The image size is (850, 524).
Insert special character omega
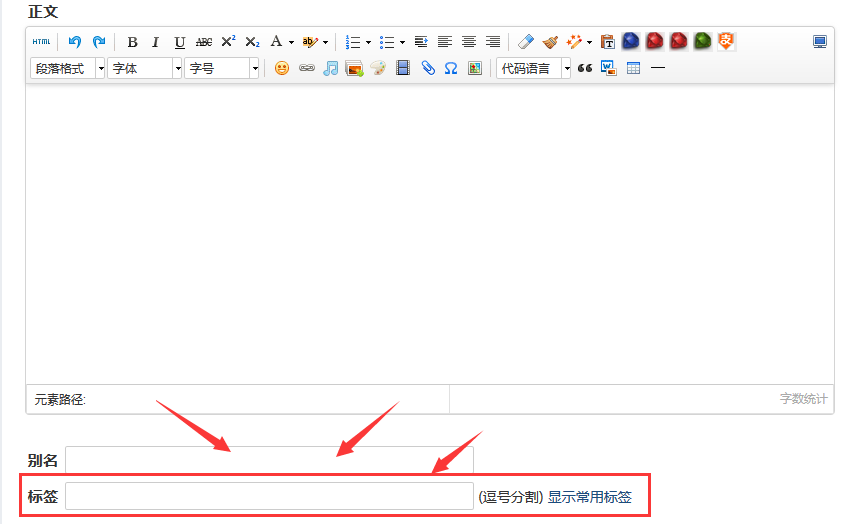451,68
